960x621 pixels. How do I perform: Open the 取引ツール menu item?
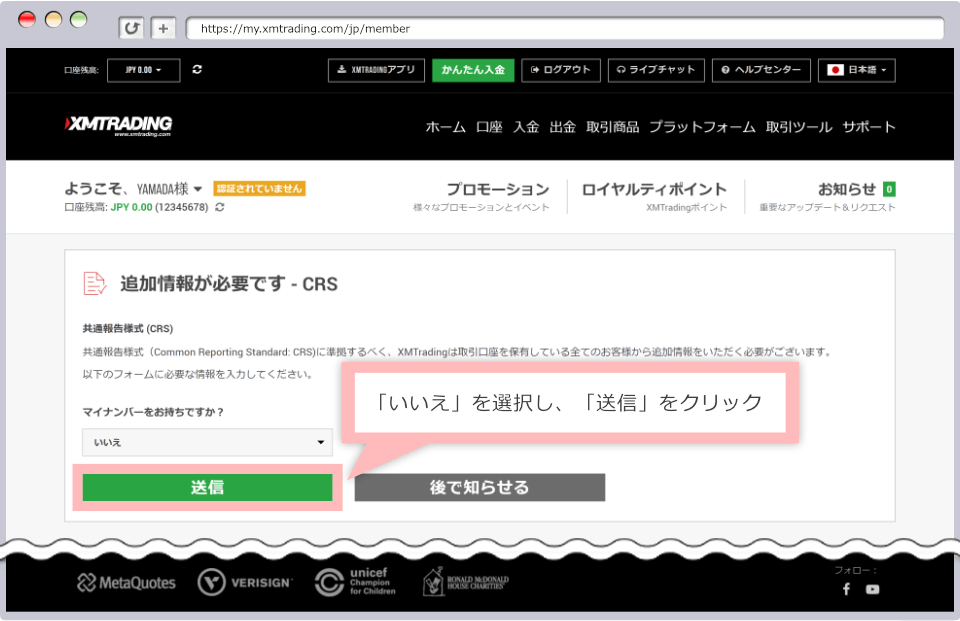[799, 127]
